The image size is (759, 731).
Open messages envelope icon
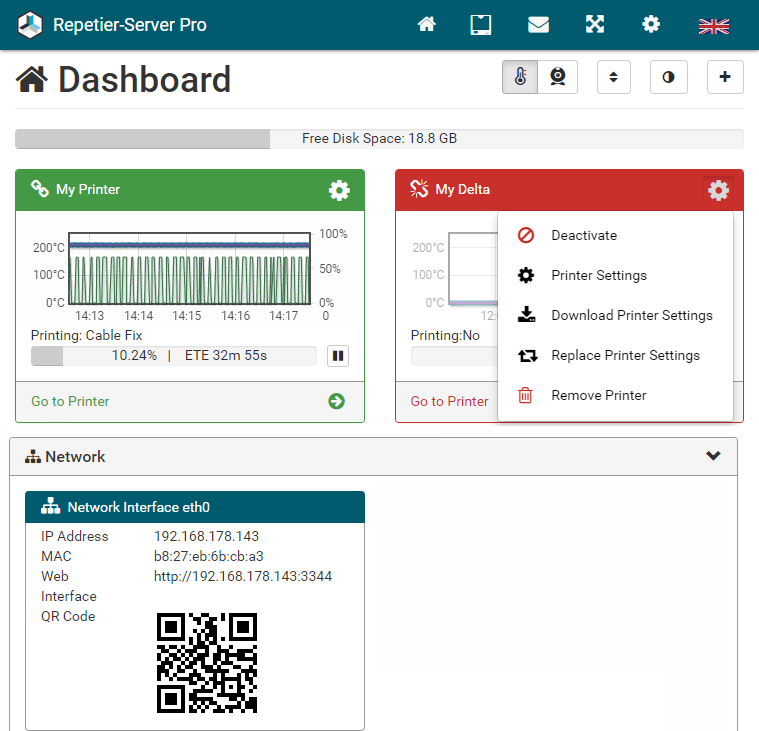tap(539, 25)
